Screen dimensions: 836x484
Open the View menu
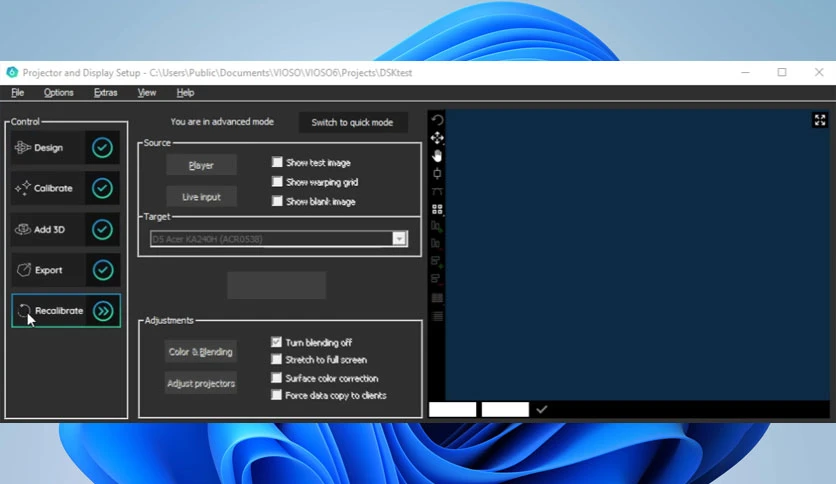click(x=147, y=93)
